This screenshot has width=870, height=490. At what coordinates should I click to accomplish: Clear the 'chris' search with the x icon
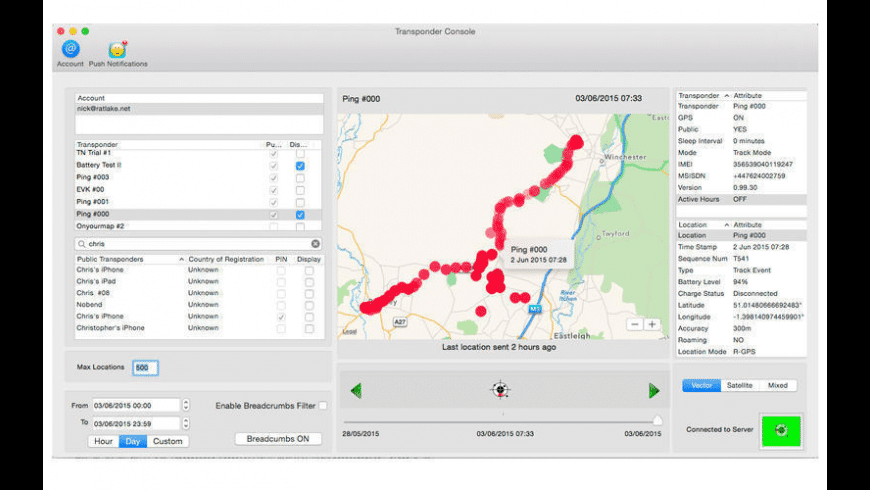(x=315, y=244)
